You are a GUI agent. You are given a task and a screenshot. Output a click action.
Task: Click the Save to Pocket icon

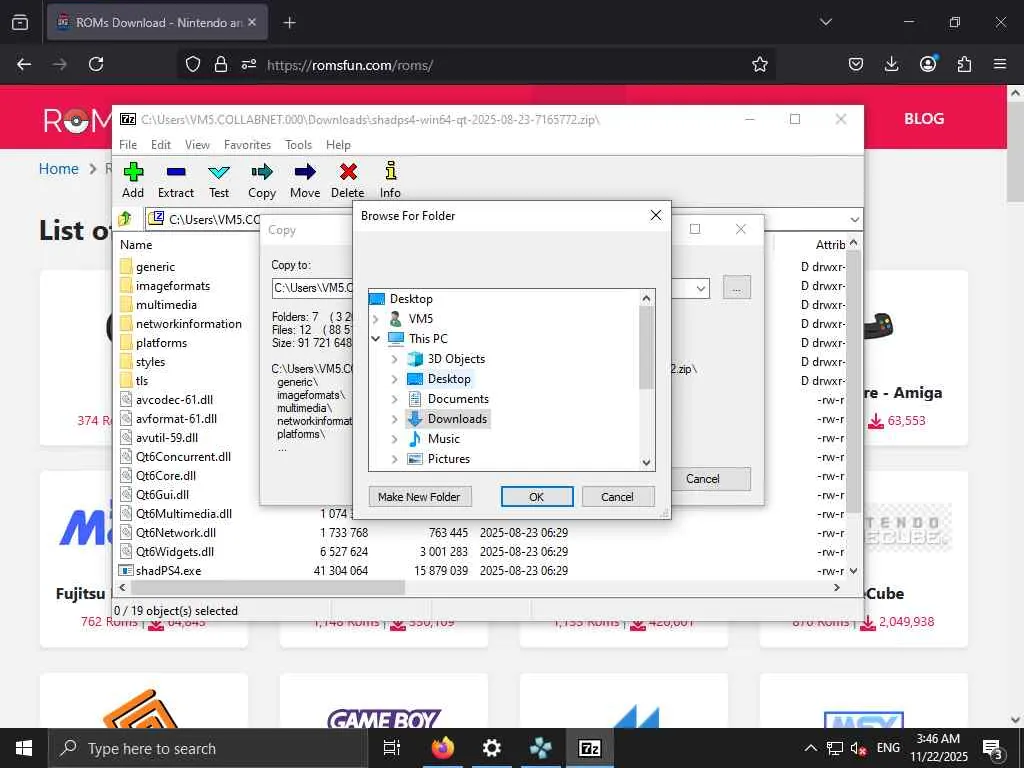856,64
